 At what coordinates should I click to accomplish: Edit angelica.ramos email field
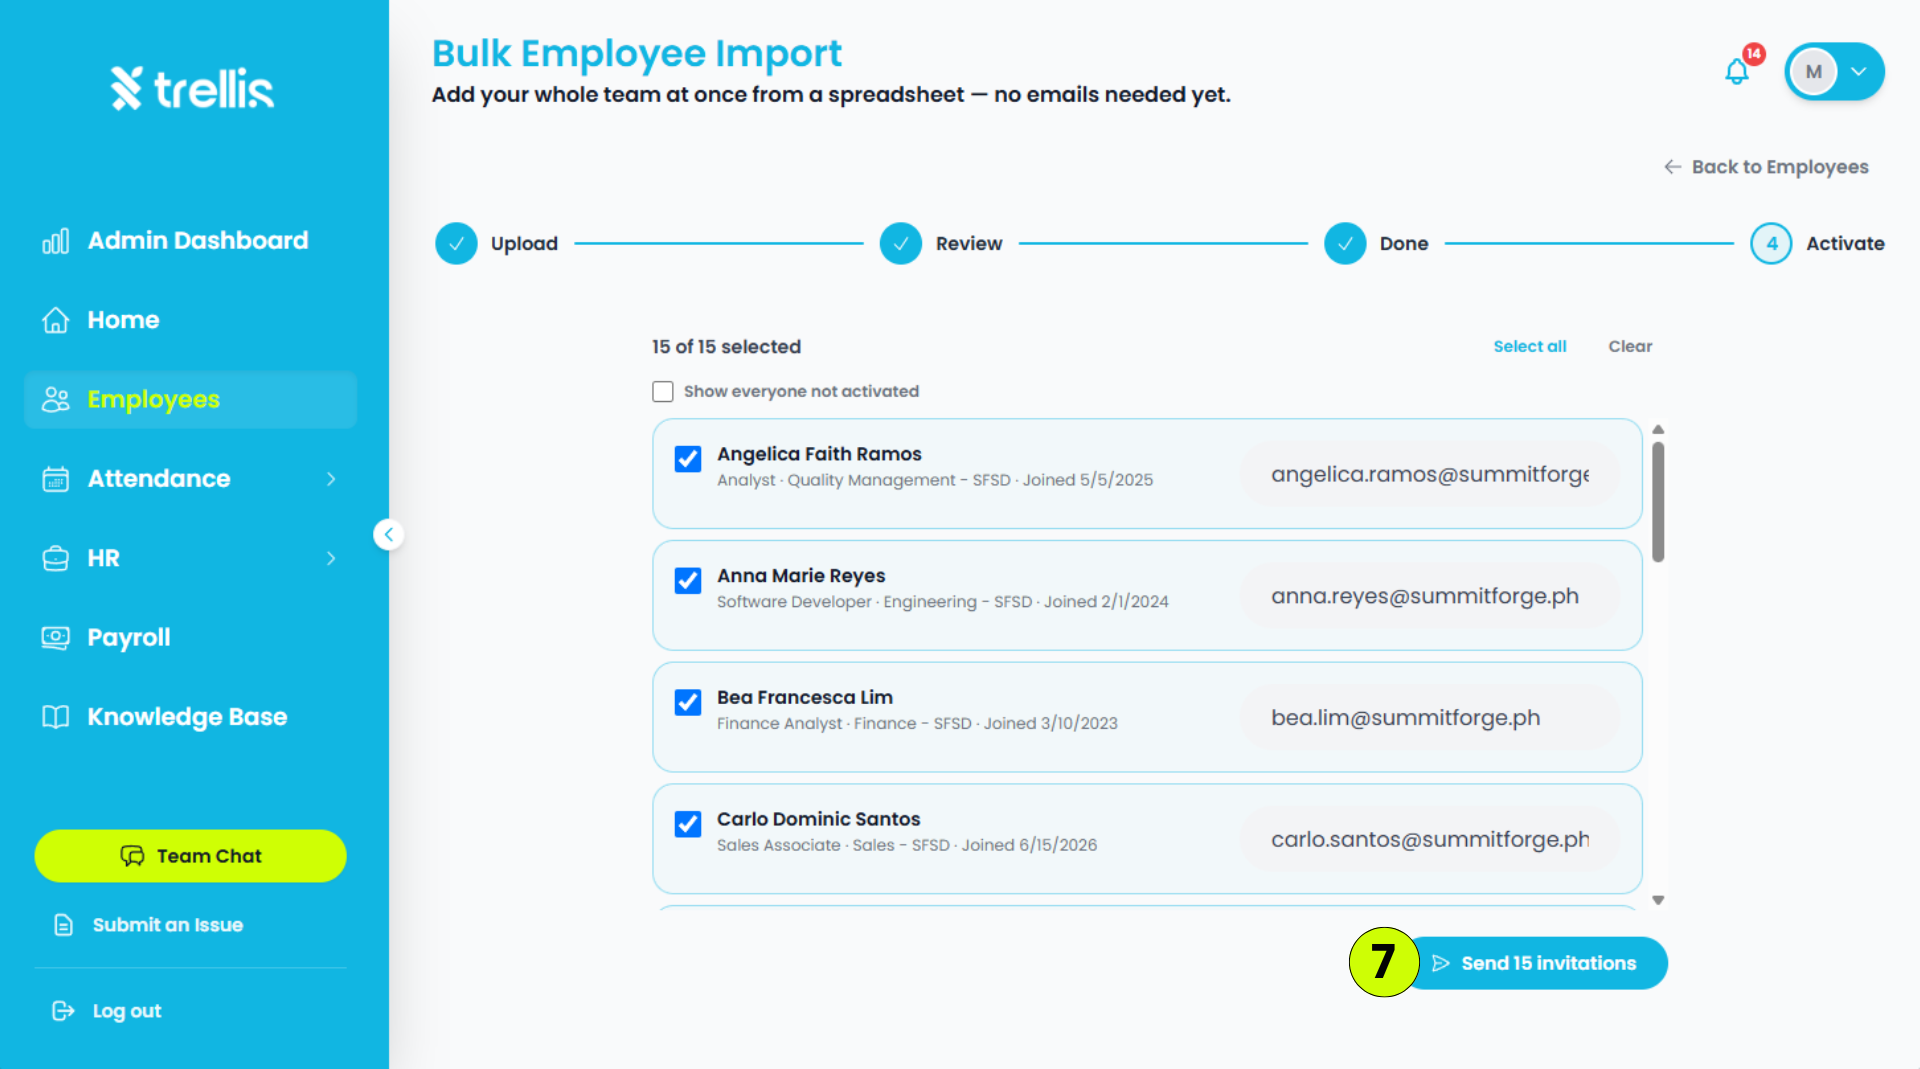(x=1430, y=475)
